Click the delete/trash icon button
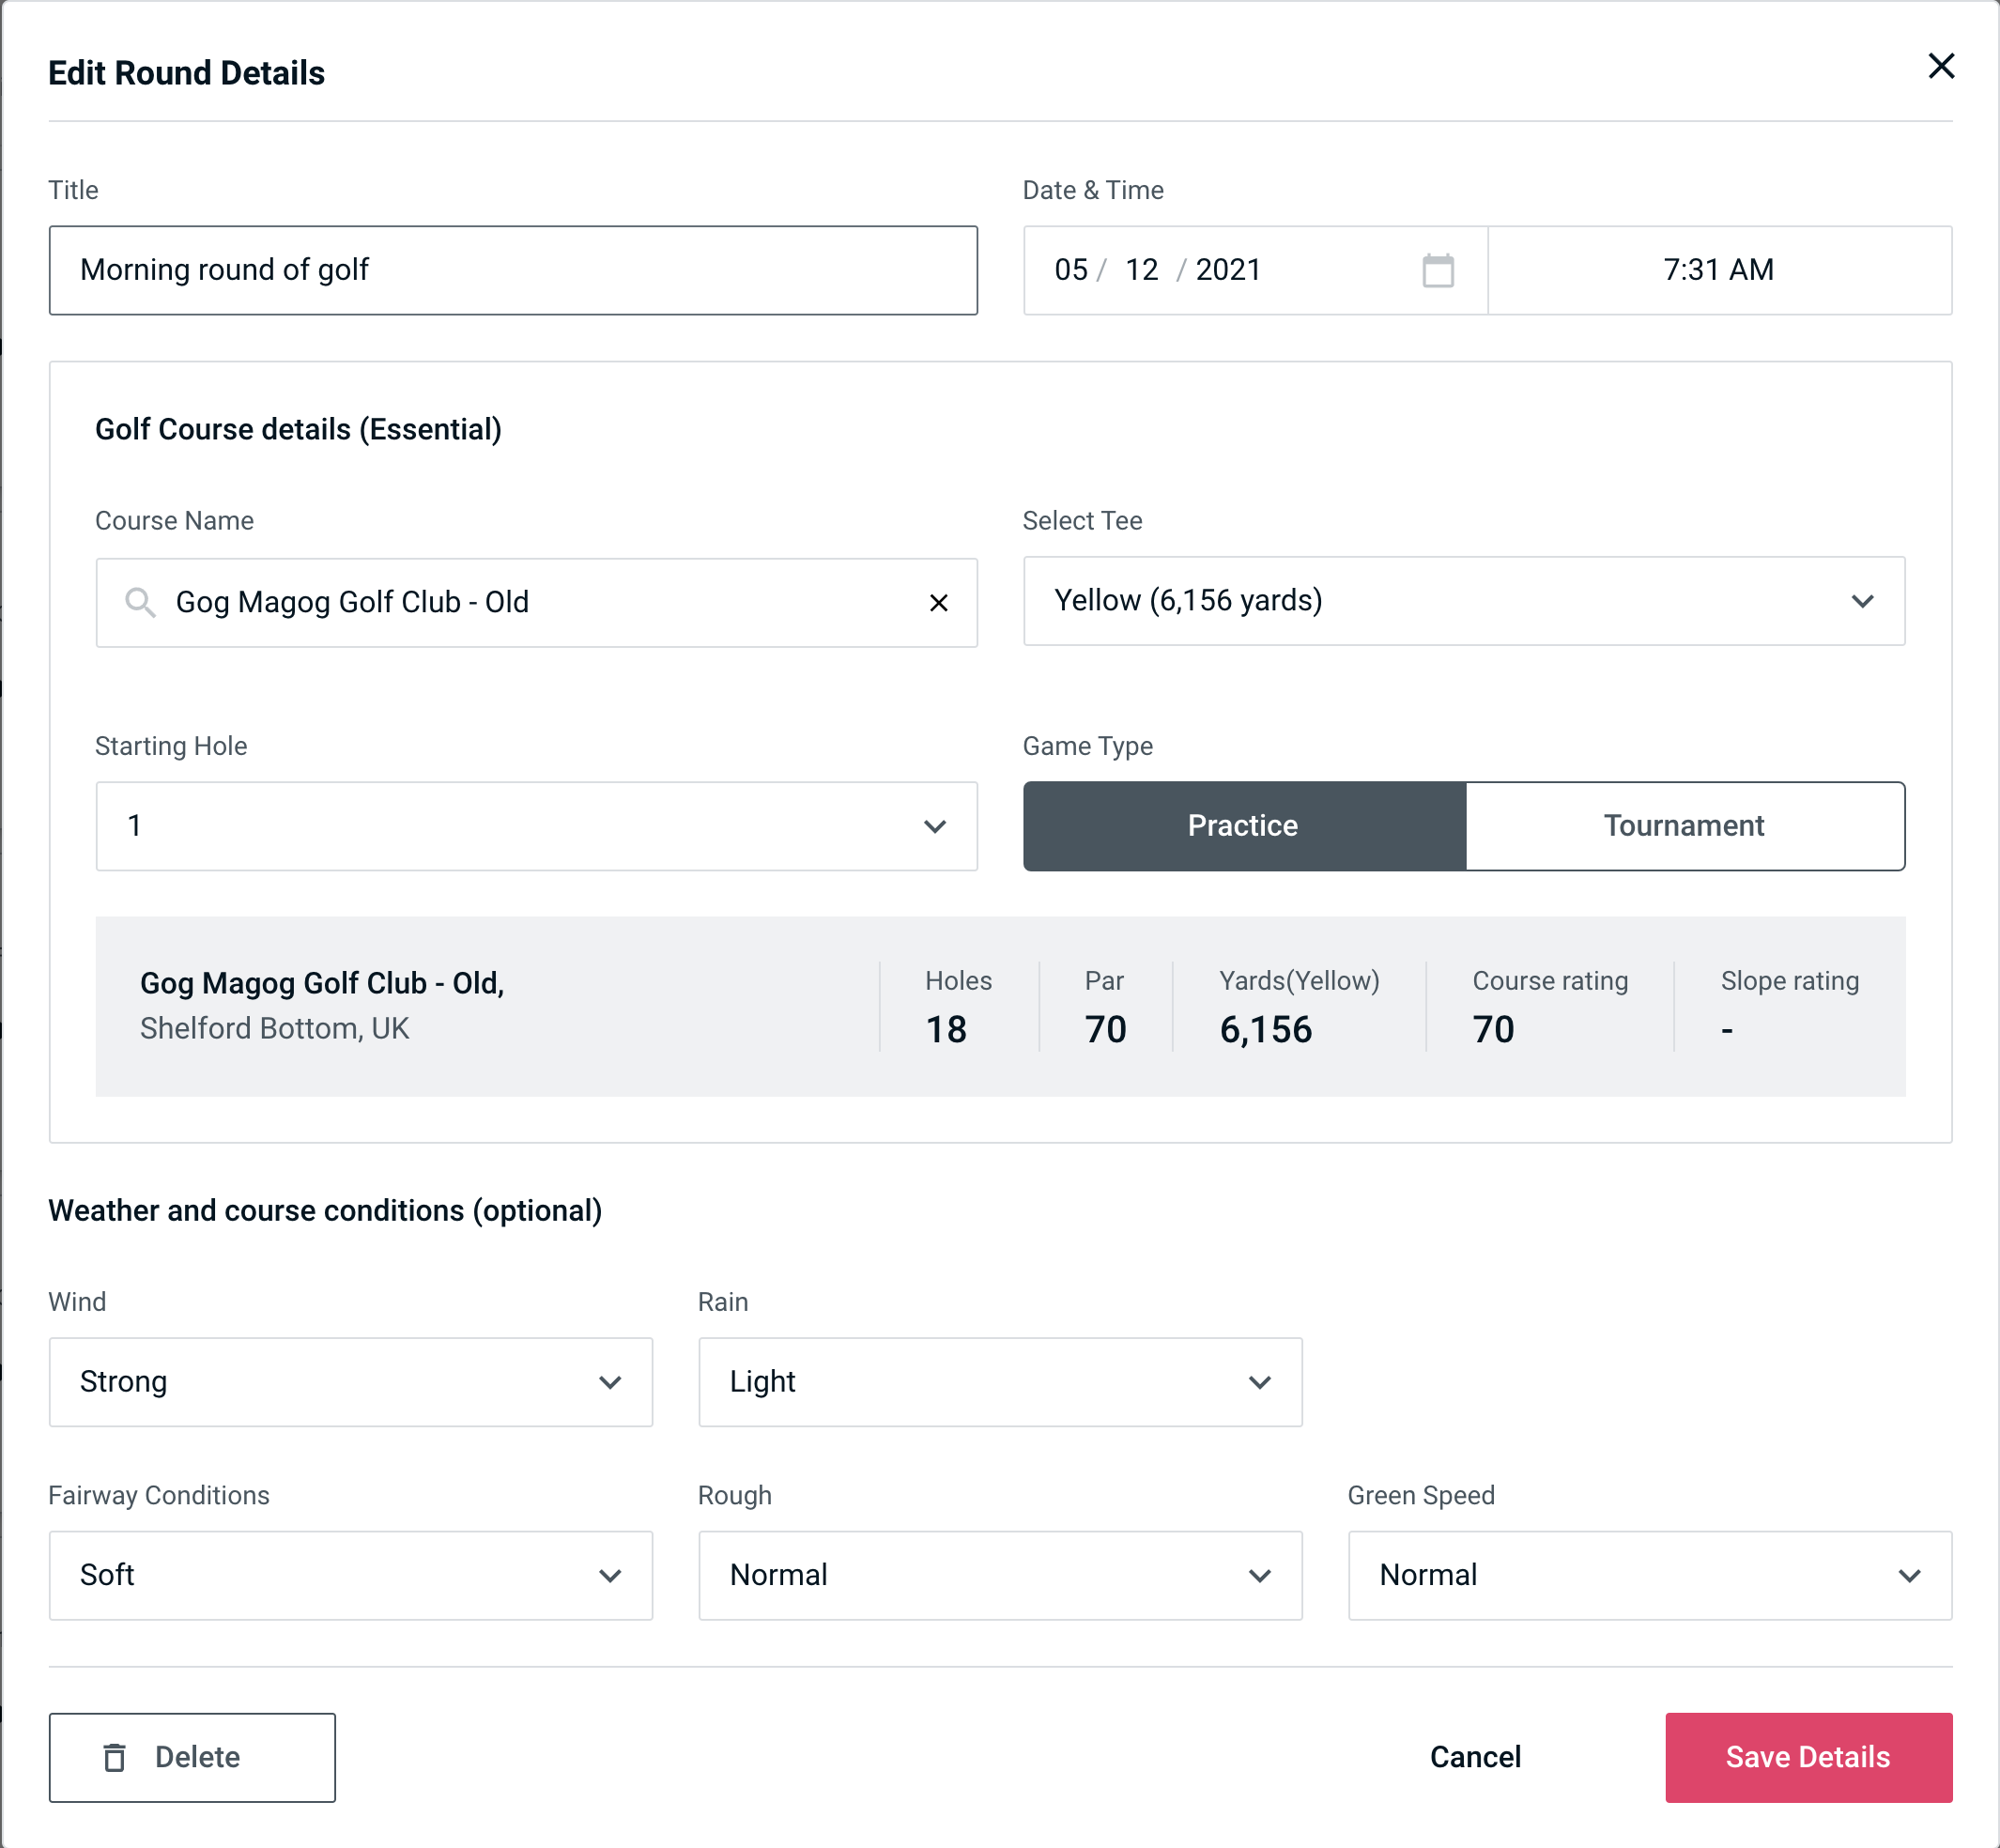2000x1848 pixels. 118,1756
